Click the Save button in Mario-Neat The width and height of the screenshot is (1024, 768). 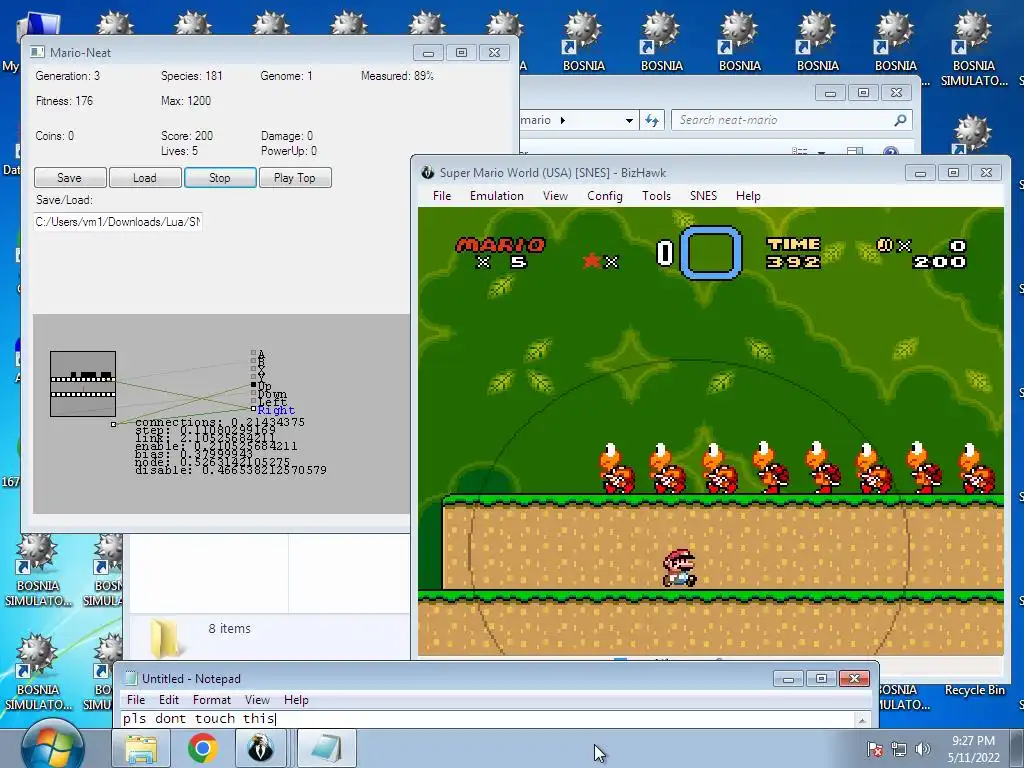click(x=70, y=178)
